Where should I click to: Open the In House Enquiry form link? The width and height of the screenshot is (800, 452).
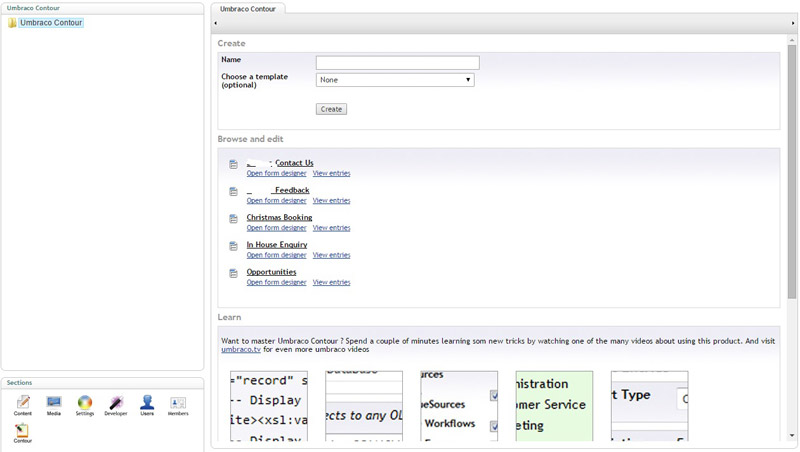click(277, 244)
